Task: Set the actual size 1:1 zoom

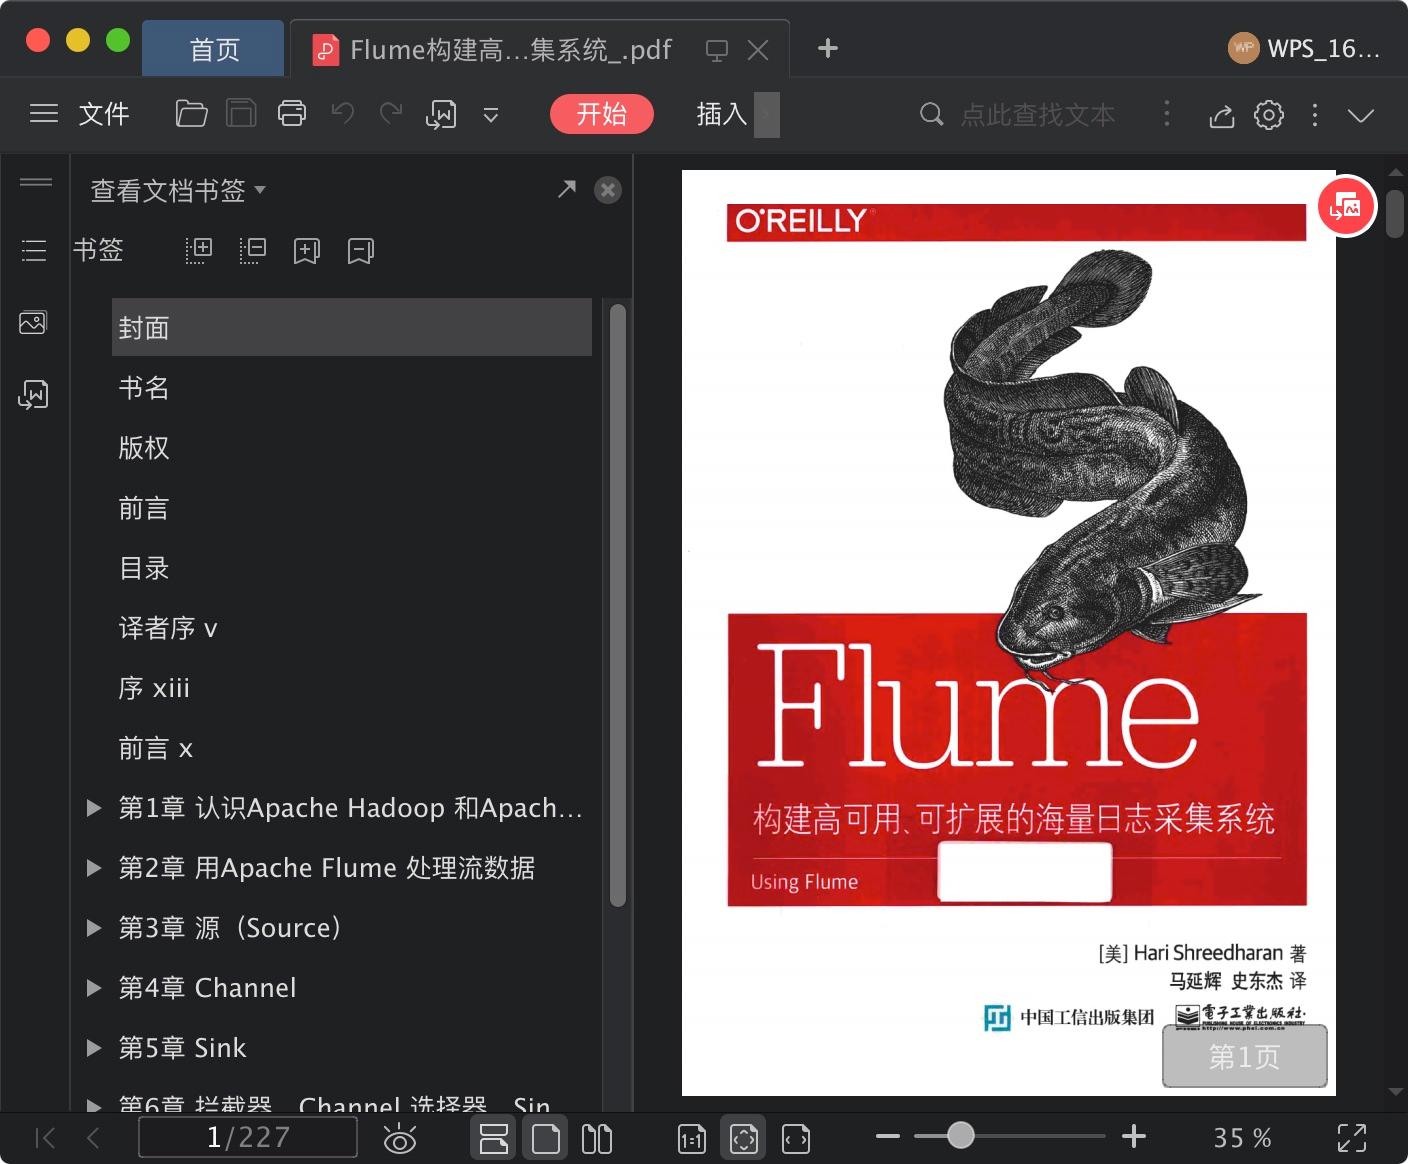Action: [692, 1138]
